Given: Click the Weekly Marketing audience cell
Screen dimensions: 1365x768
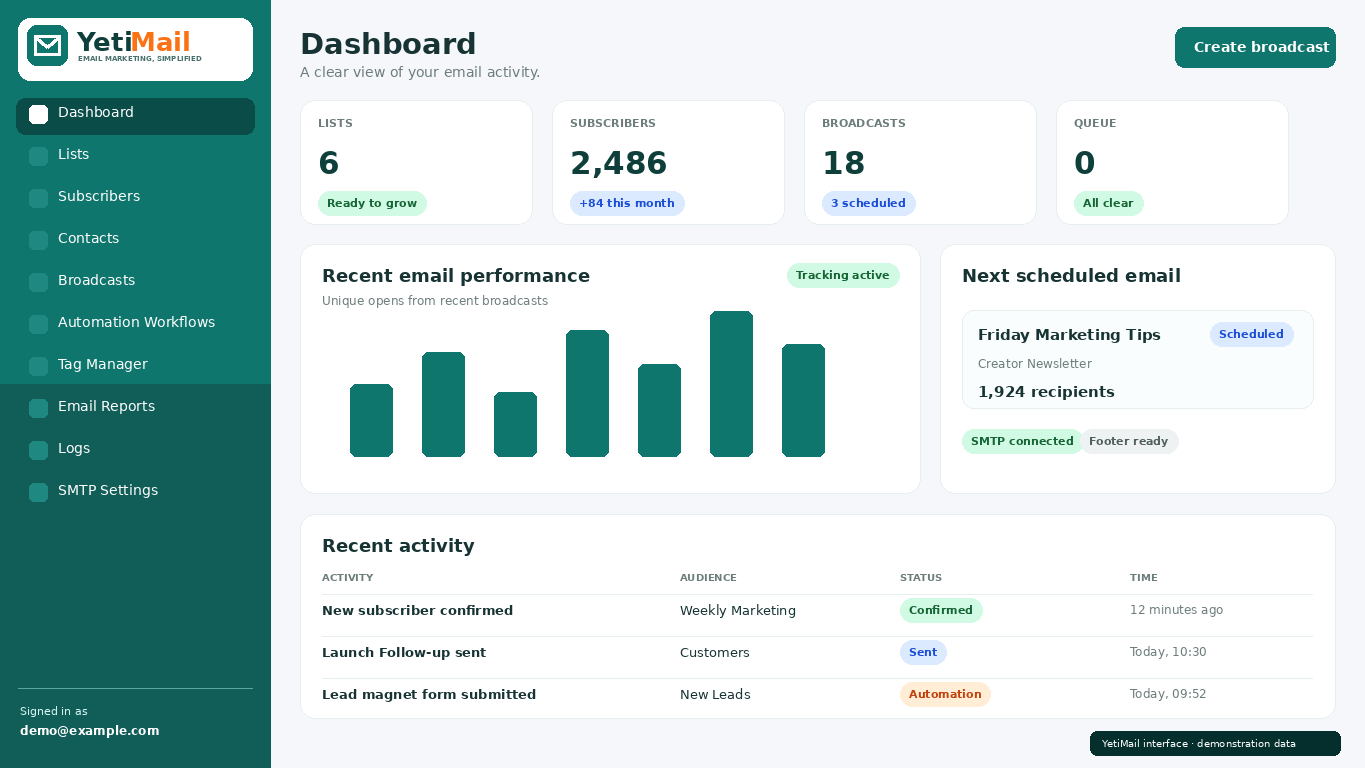Looking at the screenshot, I should (738, 610).
